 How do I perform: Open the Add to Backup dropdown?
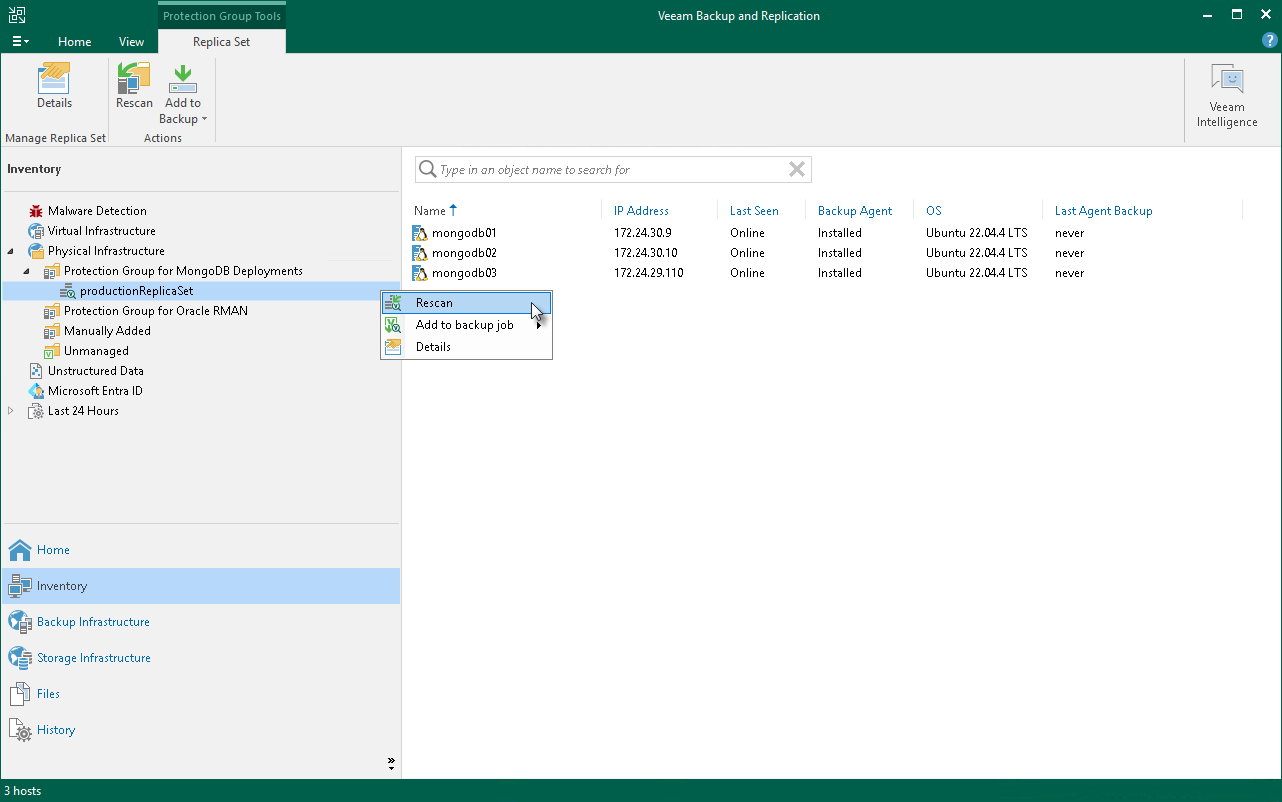click(183, 111)
